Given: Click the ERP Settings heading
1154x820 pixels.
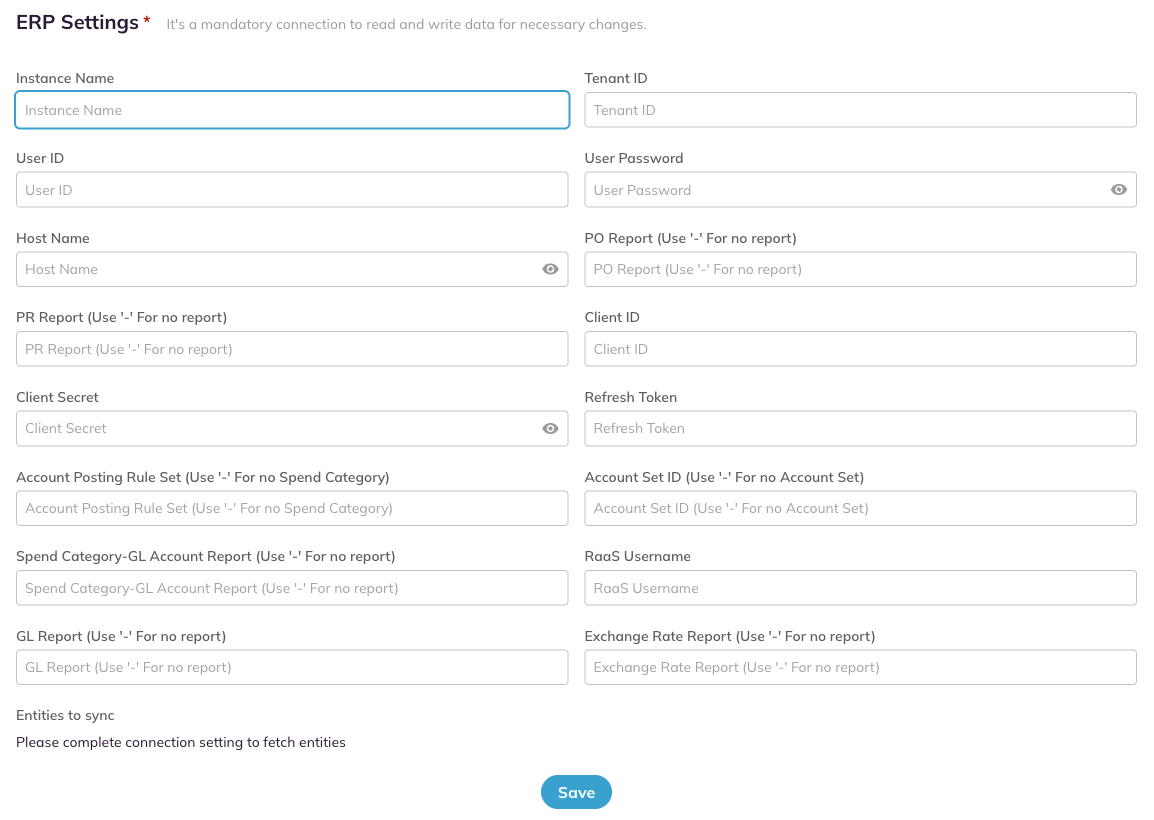Looking at the screenshot, I should pyautogui.click(x=77, y=23).
